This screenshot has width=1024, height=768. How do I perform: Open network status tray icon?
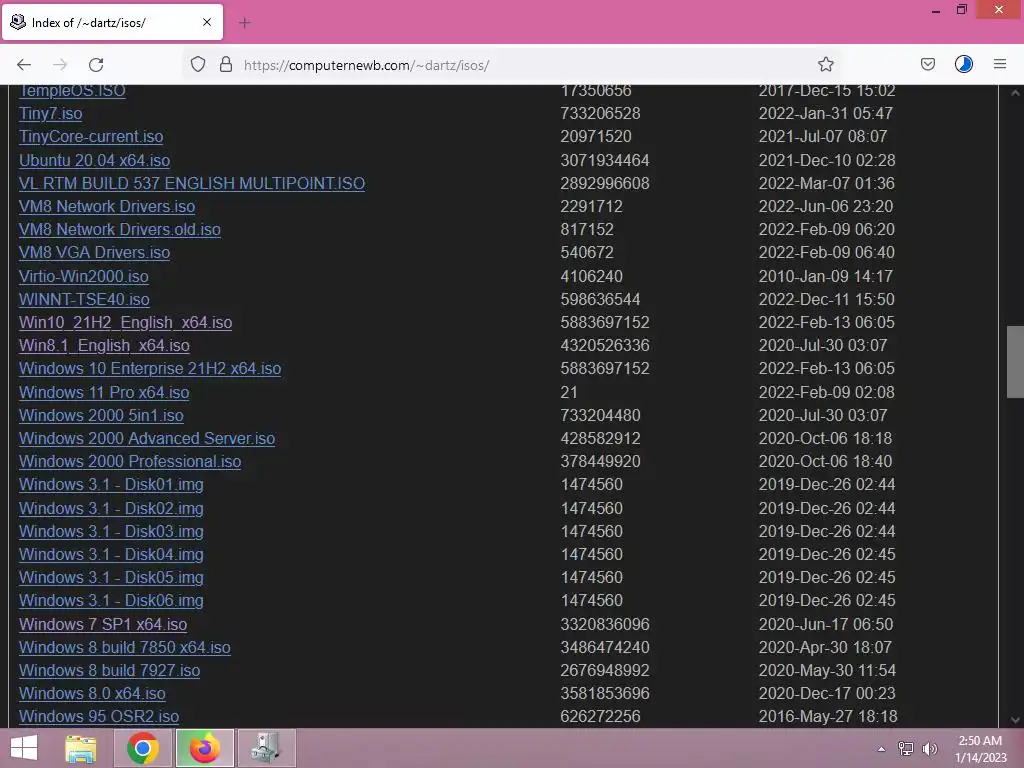906,749
